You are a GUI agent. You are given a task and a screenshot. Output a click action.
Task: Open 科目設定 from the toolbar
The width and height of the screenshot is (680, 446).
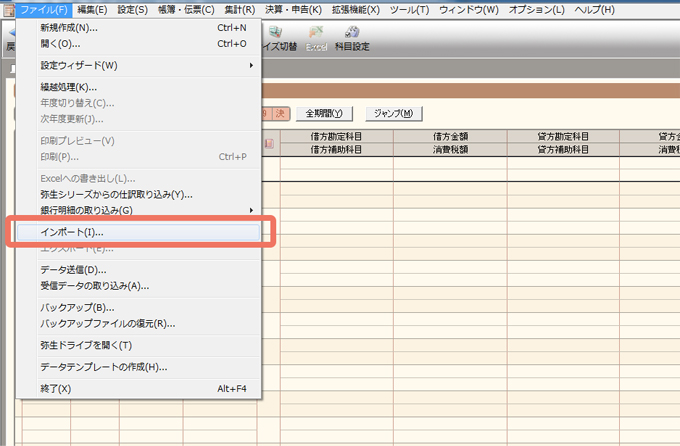pyautogui.click(x=350, y=40)
